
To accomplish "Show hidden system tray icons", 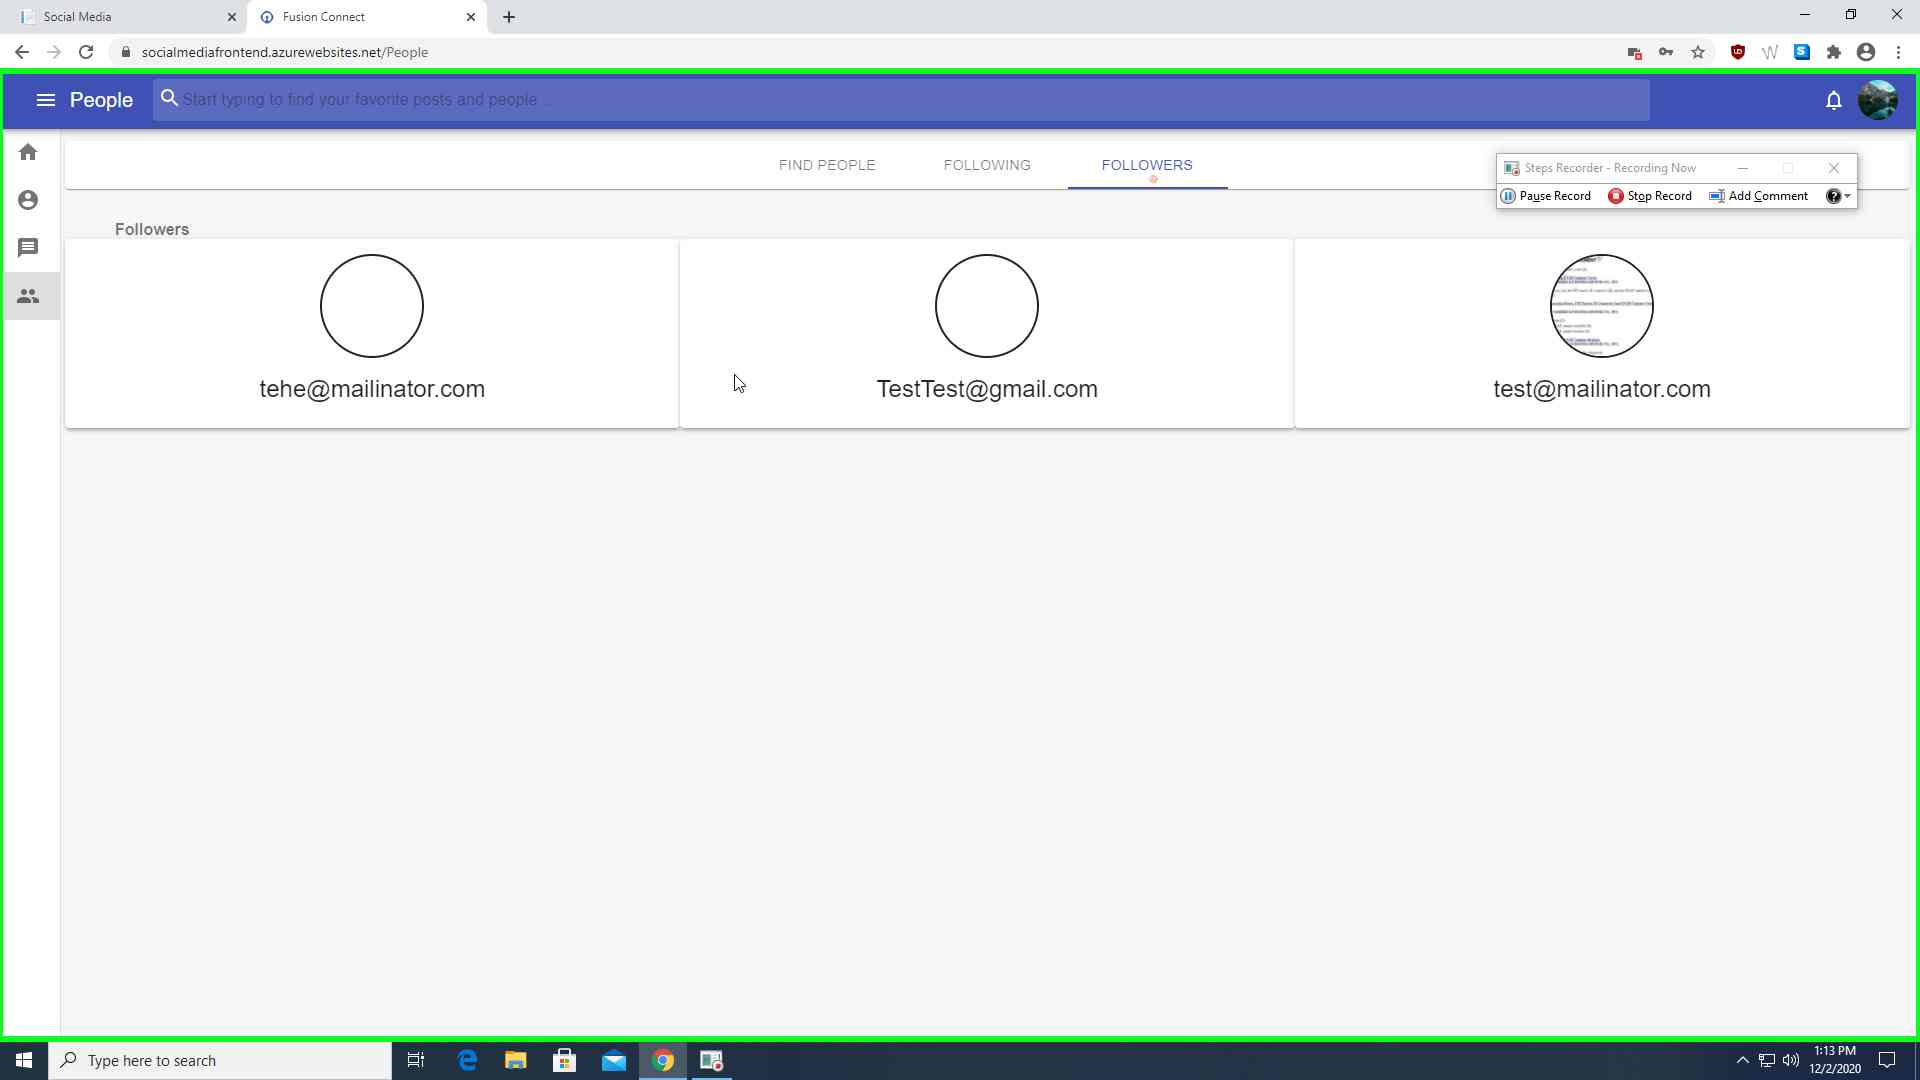I will [x=1742, y=1060].
